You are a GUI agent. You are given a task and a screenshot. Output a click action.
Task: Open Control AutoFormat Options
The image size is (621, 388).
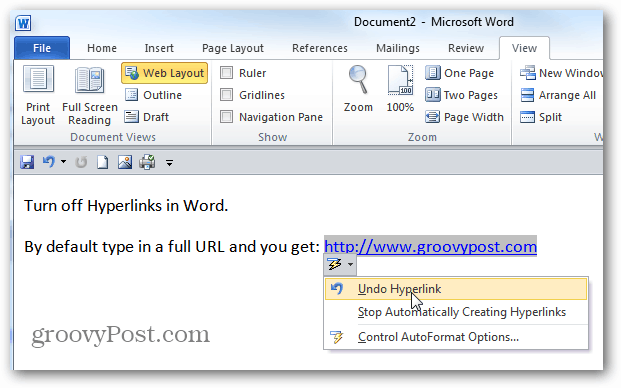(x=438, y=337)
